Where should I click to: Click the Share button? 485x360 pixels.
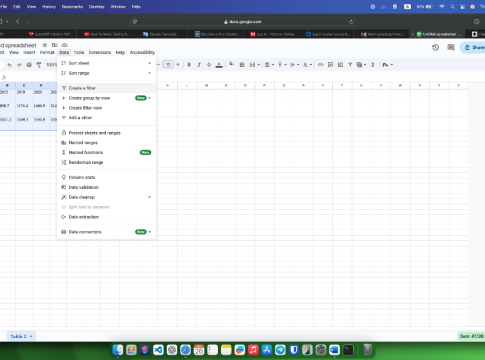tap(473, 47)
